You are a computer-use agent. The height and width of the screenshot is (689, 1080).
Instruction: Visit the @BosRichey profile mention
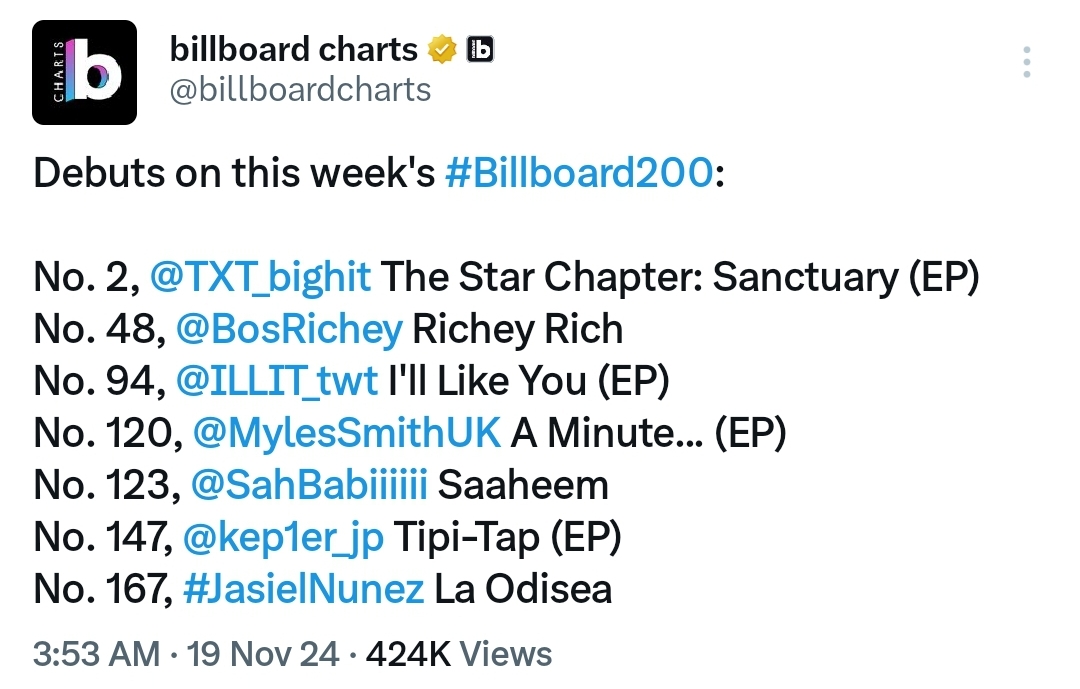tap(289, 329)
